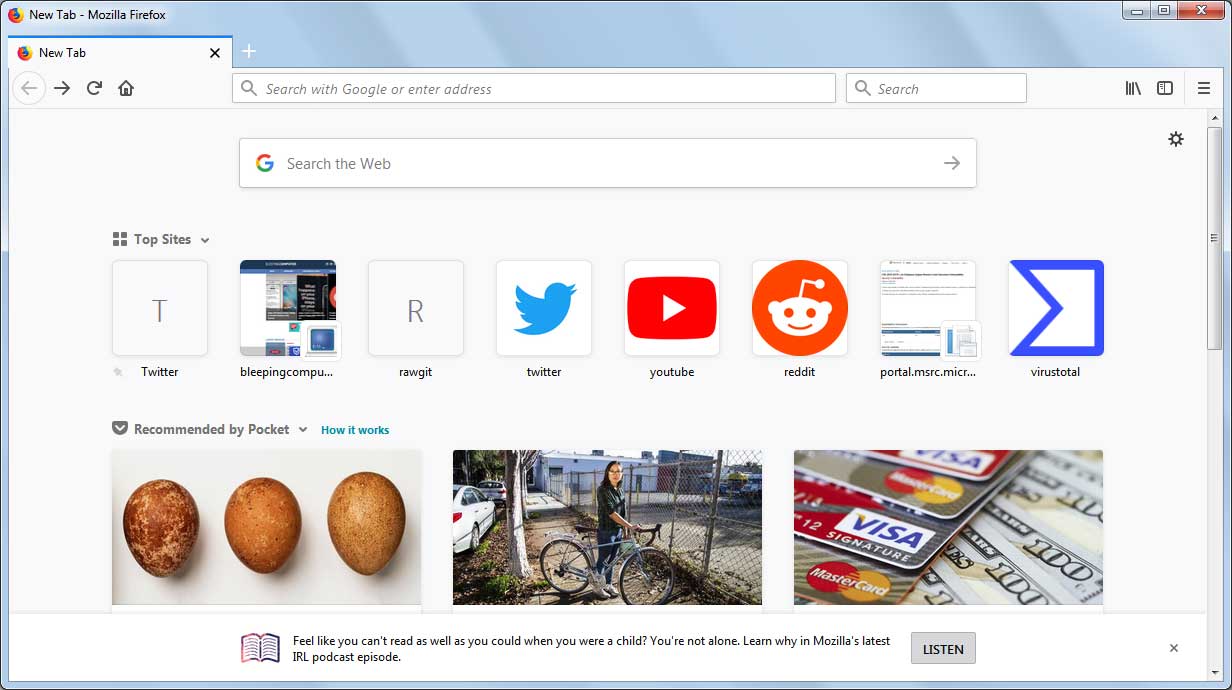Open the pinned Twitter tile with letter T
Viewport: 1232px width, 690px height.
tap(160, 308)
